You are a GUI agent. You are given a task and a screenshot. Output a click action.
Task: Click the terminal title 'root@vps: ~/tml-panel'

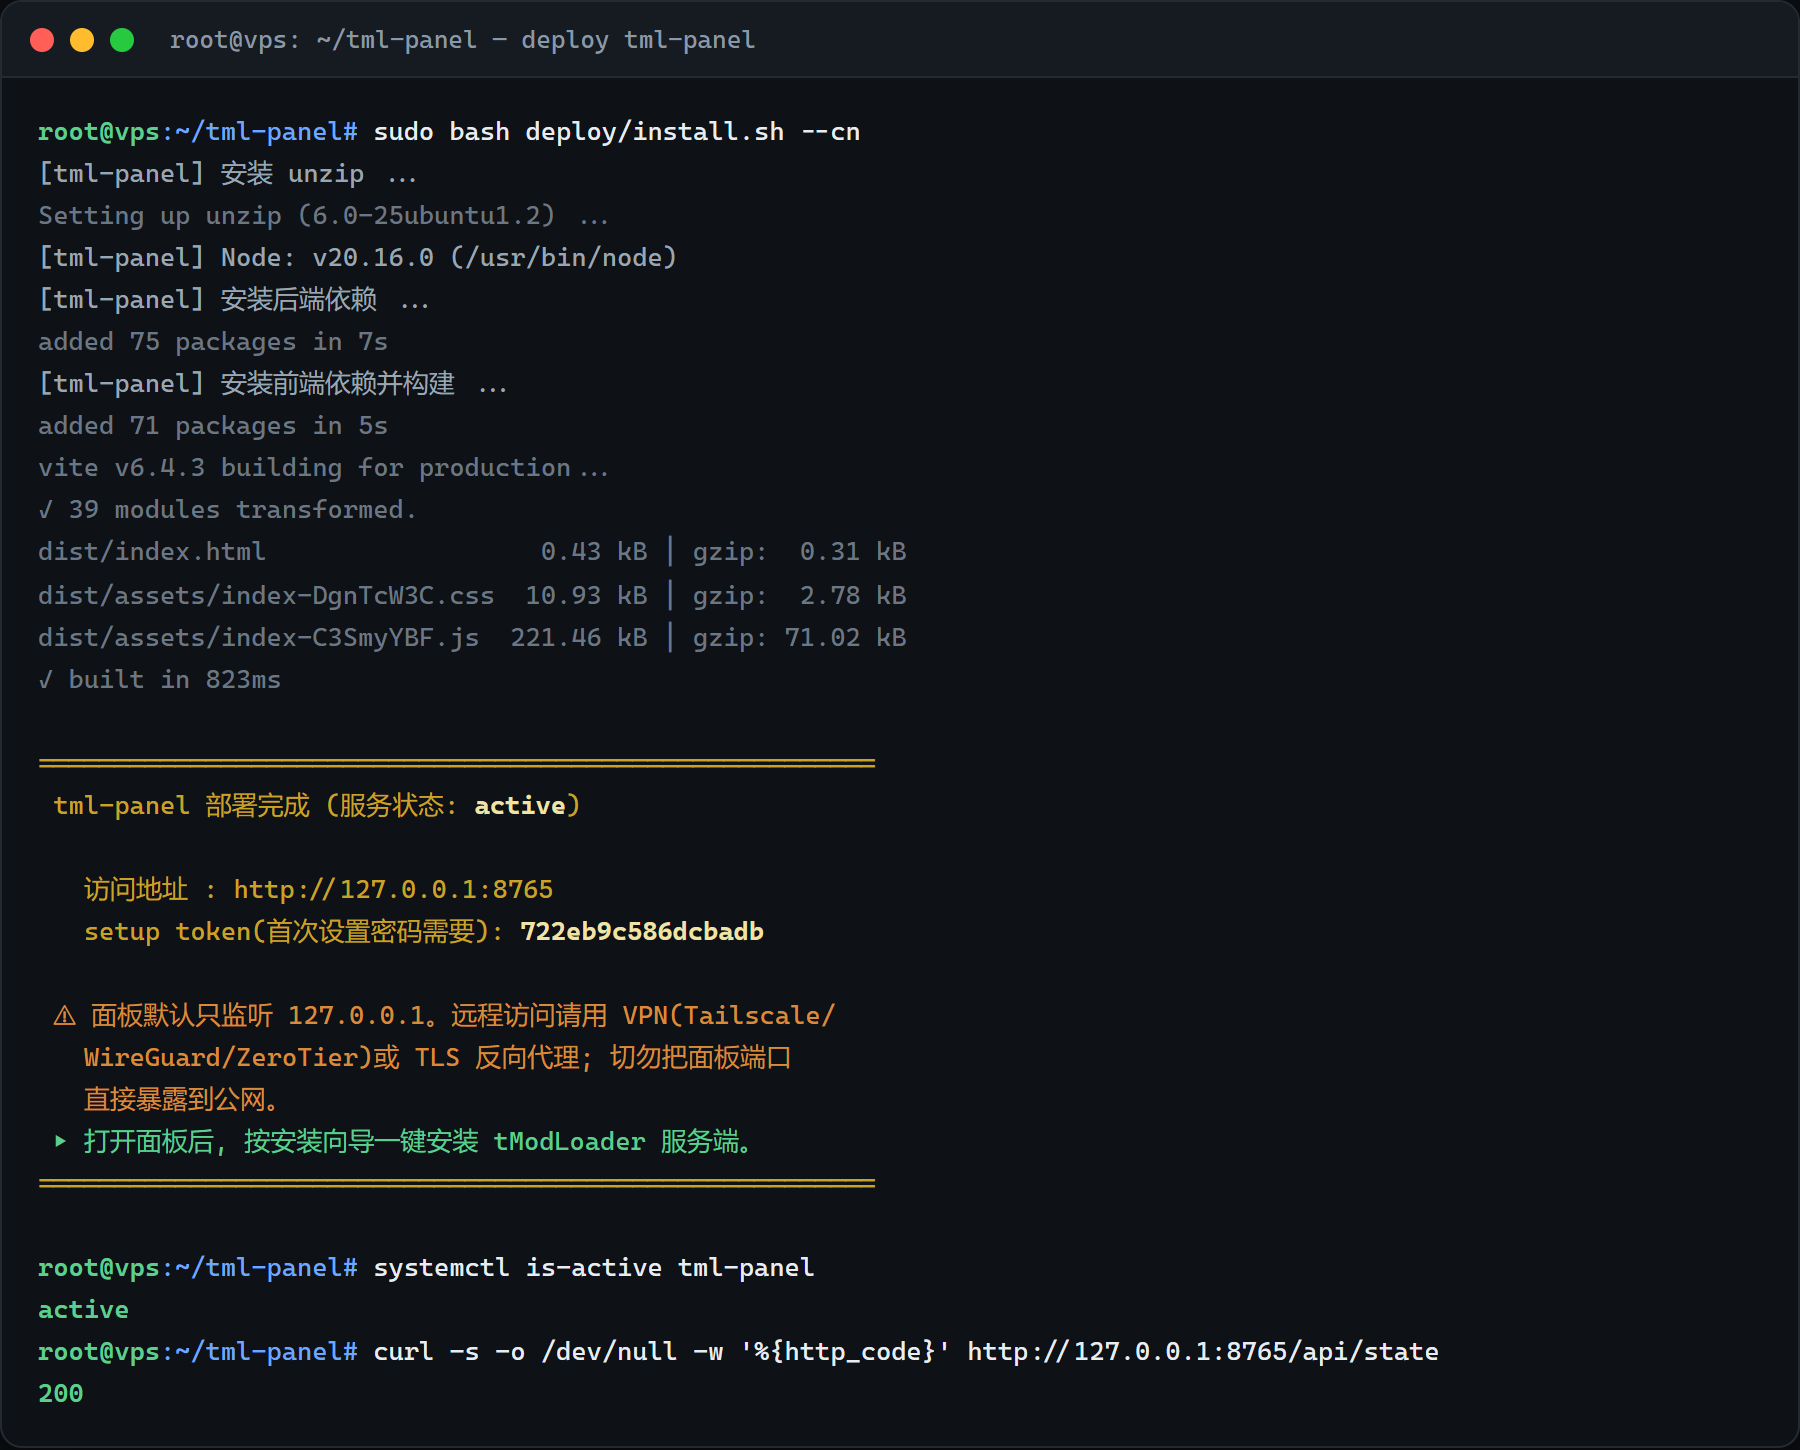323,40
